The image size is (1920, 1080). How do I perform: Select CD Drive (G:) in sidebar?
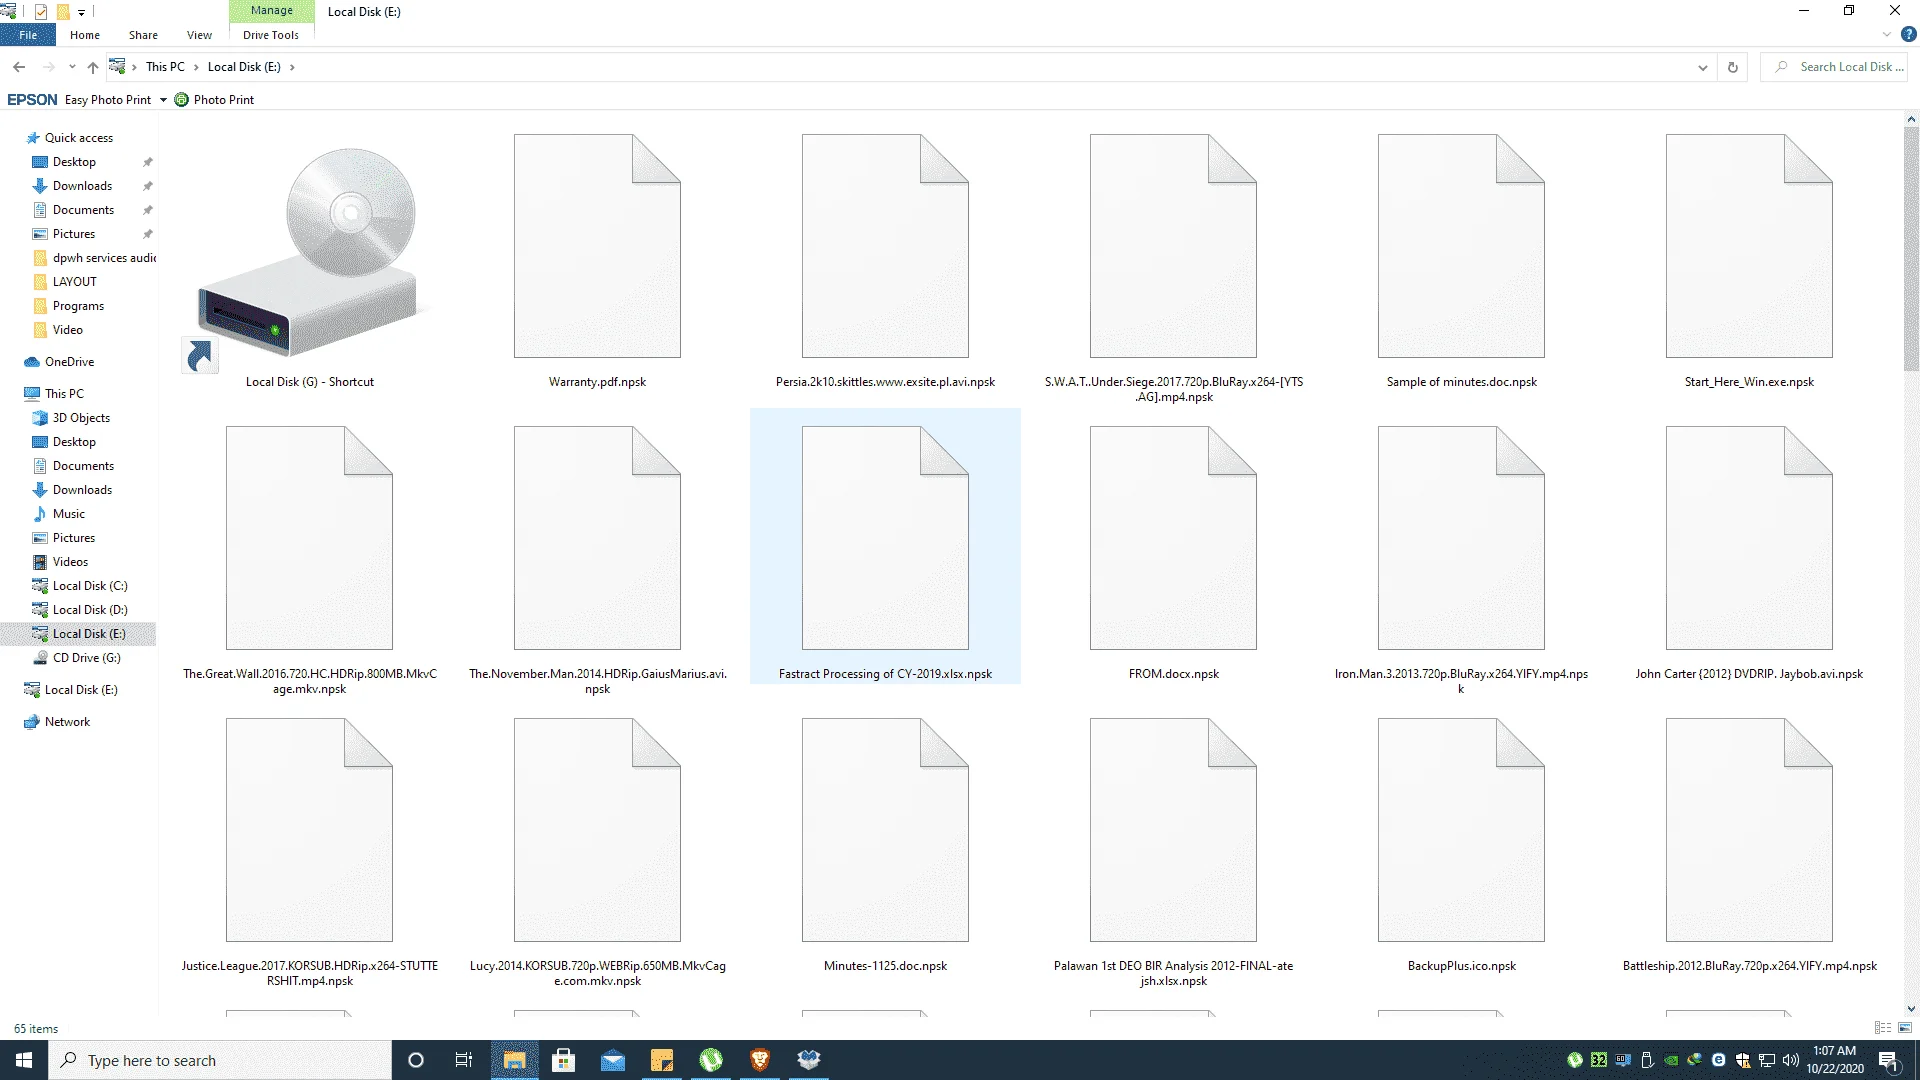pyautogui.click(x=86, y=658)
